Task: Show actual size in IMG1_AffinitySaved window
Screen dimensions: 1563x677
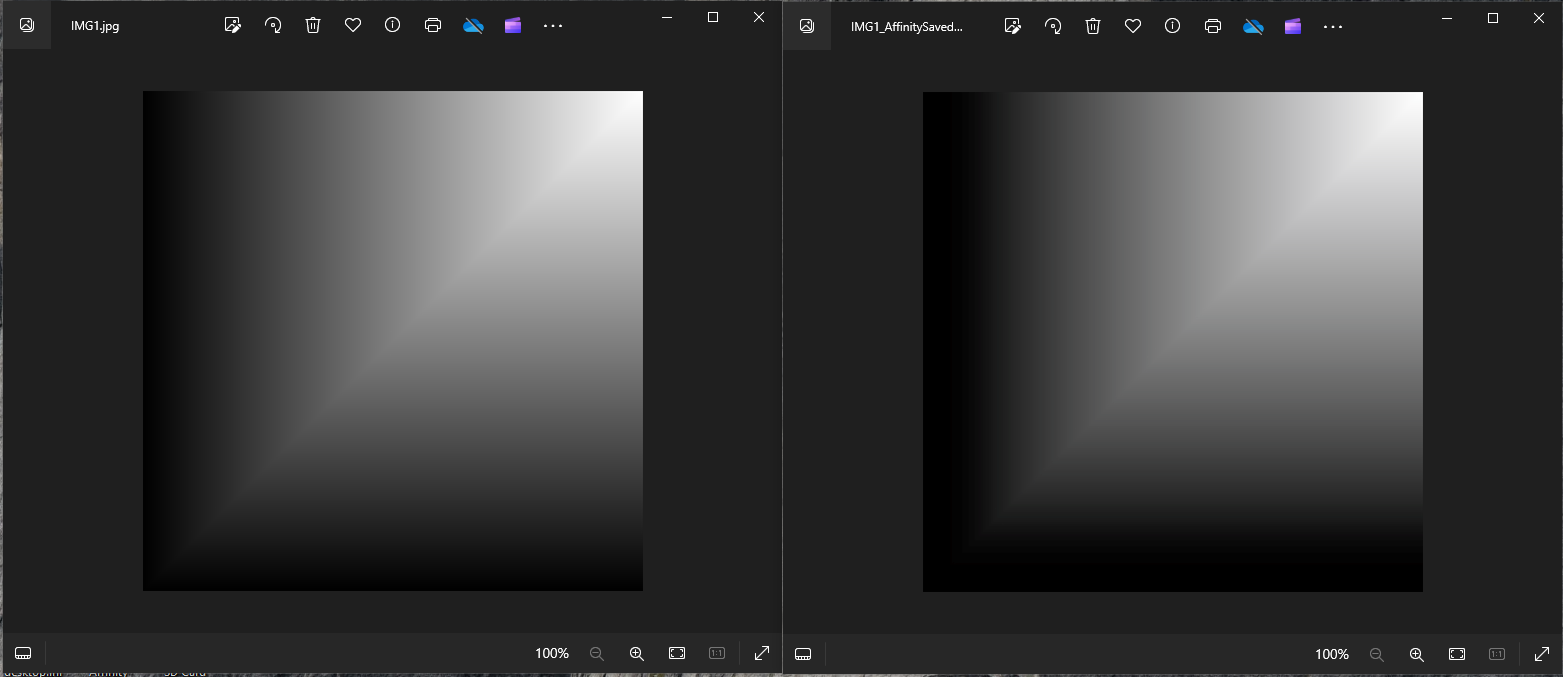Action: click(x=1497, y=654)
